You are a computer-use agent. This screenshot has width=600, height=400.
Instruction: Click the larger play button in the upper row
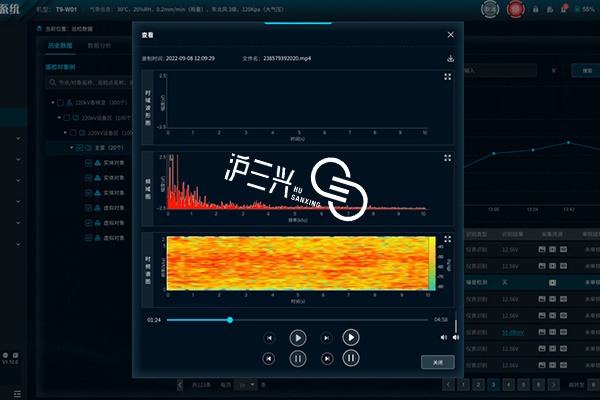tap(351, 337)
